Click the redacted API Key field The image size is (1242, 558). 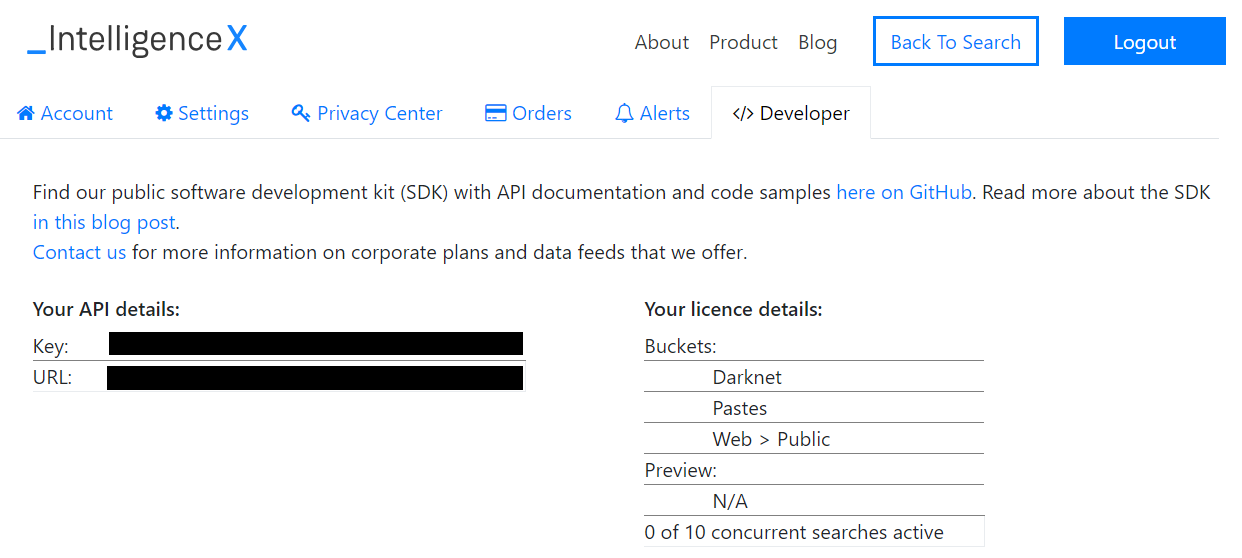click(x=315, y=345)
